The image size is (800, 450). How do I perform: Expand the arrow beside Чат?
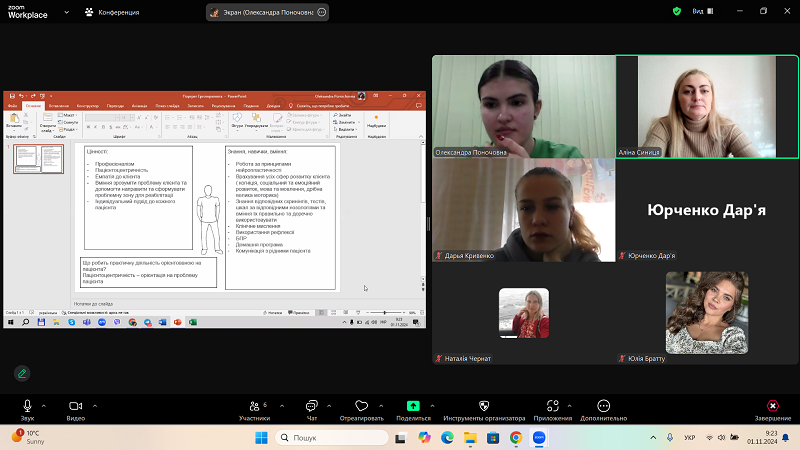click(x=329, y=406)
